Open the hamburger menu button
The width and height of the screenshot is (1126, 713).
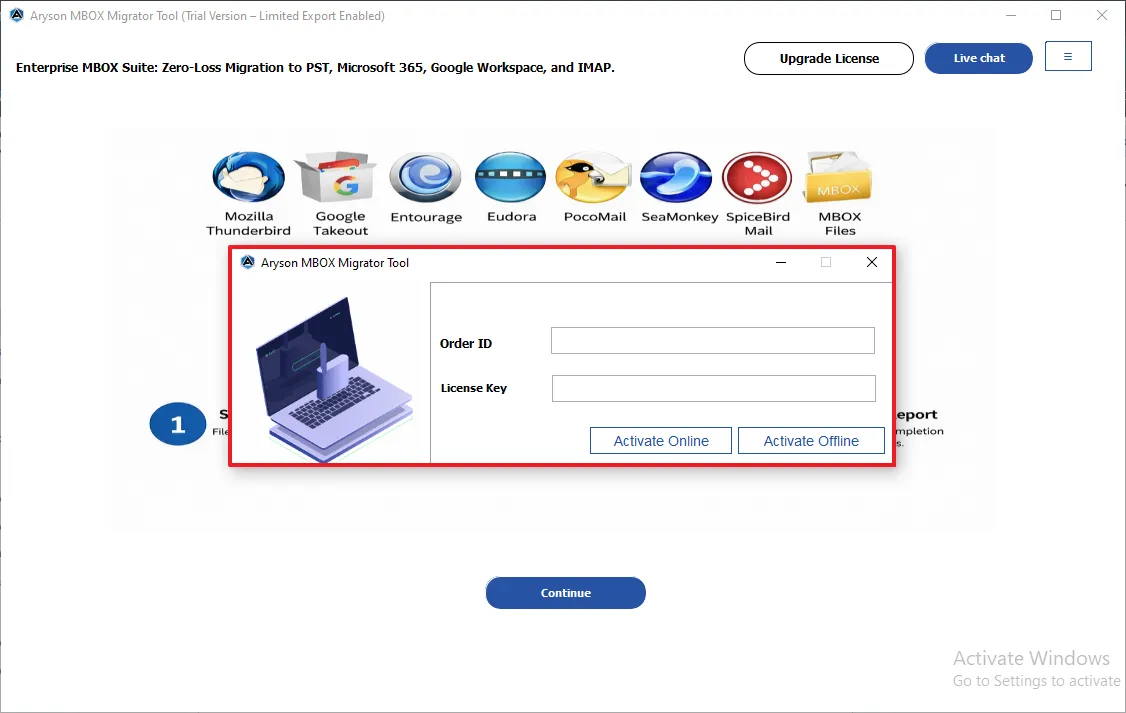(x=1068, y=57)
